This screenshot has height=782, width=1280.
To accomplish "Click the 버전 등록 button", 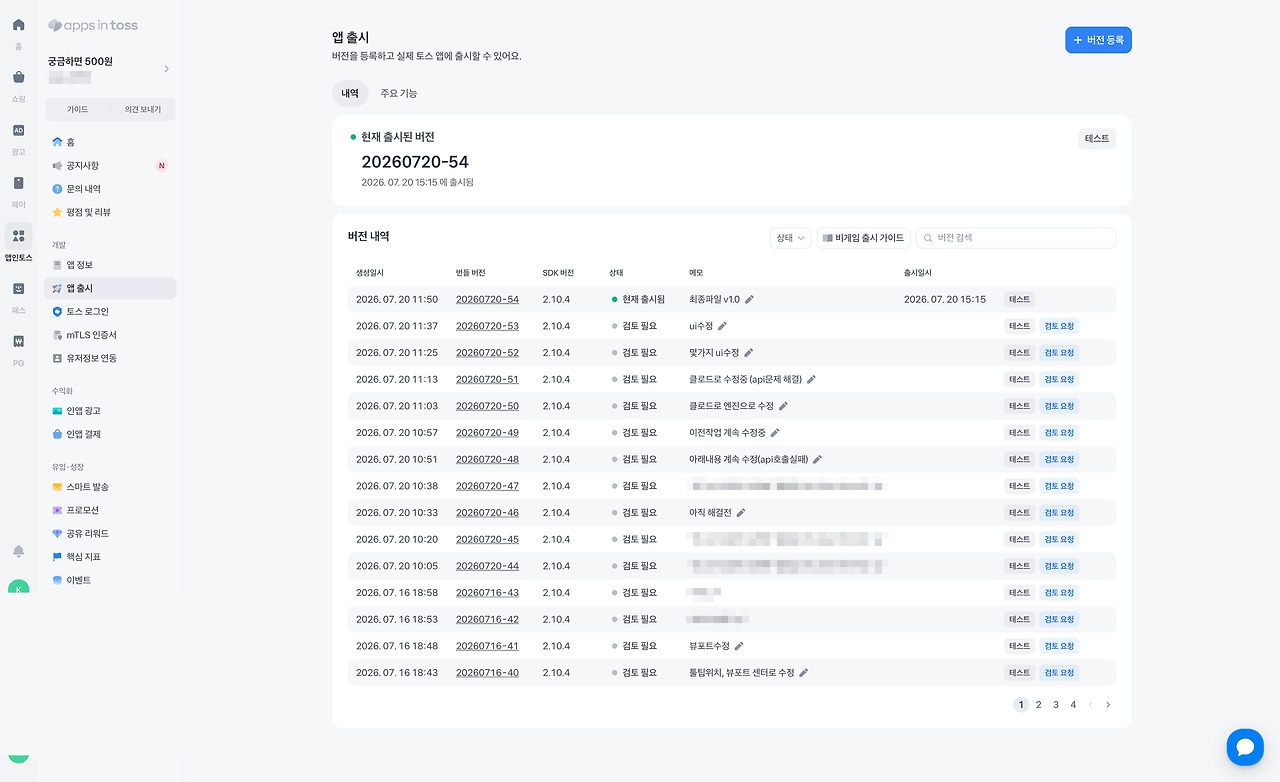I will (x=1098, y=40).
